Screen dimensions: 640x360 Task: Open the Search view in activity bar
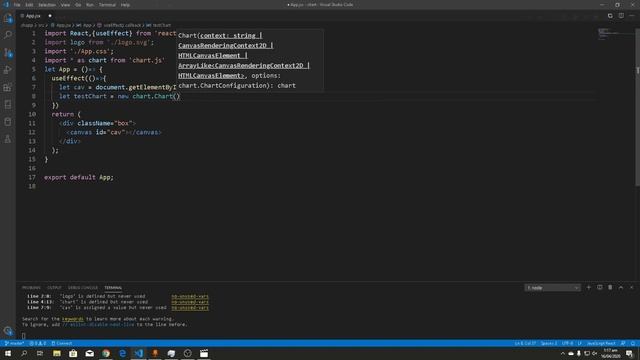[8, 35]
